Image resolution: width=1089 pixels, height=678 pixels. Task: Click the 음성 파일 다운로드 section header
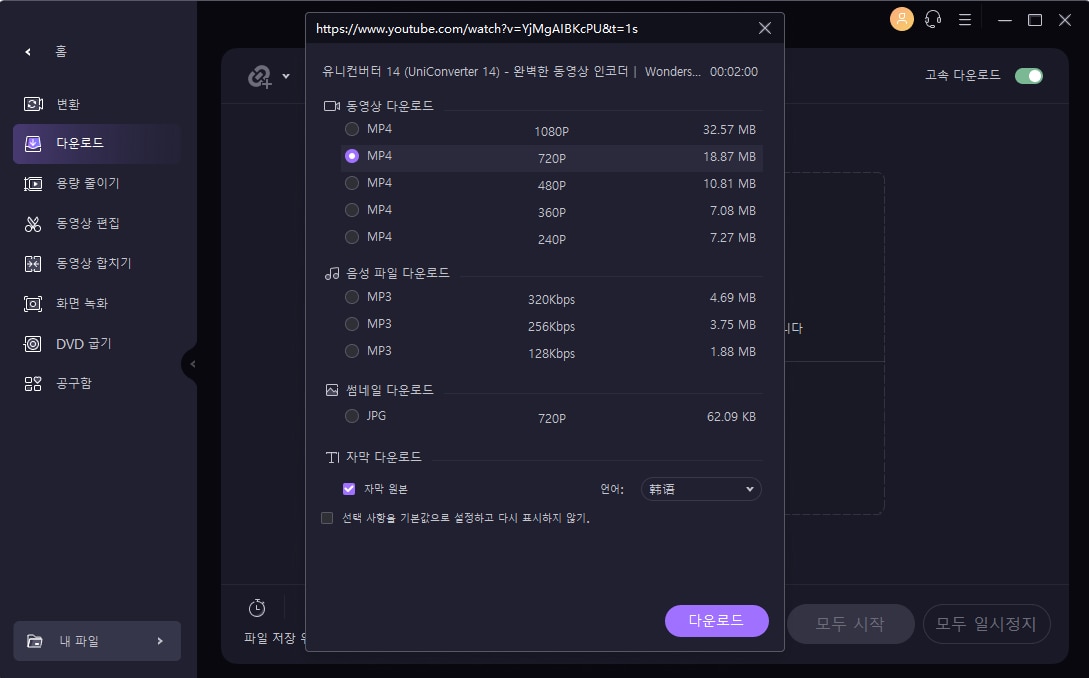click(398, 273)
